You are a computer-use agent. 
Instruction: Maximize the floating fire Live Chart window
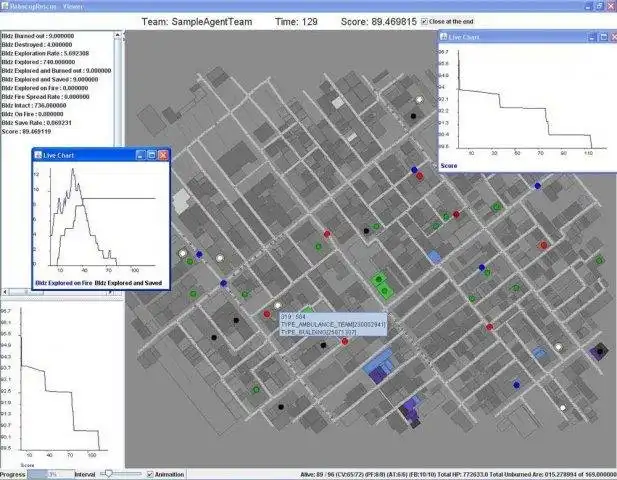151,155
